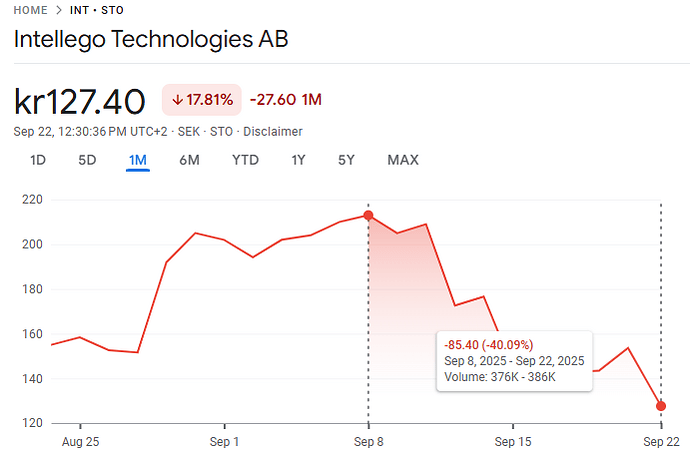Select the 1Y range tab
Screen dimensions: 690x460
click(x=298, y=160)
